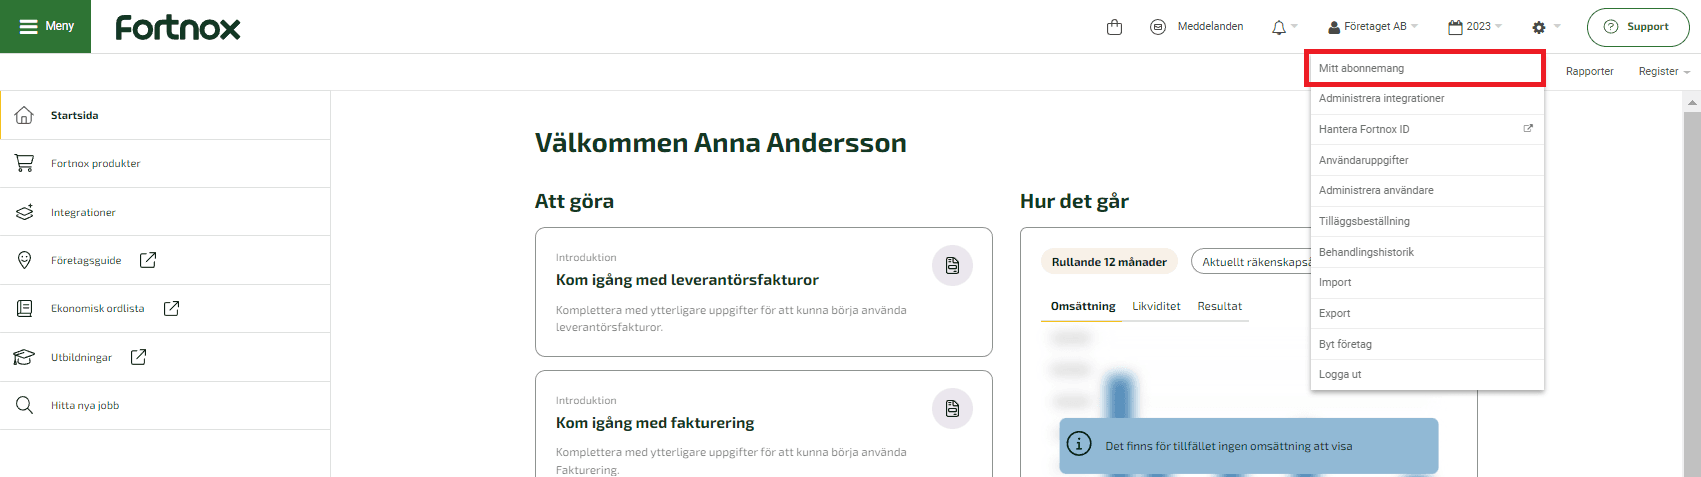The image size is (1701, 477).
Task: Click the scrollbar up arrow
Action: pos(1692,101)
